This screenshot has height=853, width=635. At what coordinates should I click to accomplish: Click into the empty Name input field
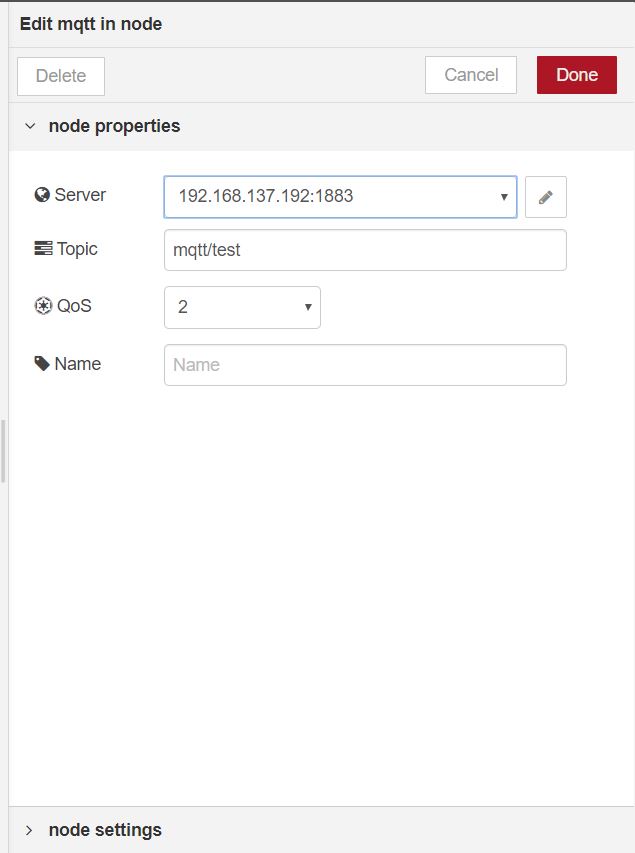(365, 365)
